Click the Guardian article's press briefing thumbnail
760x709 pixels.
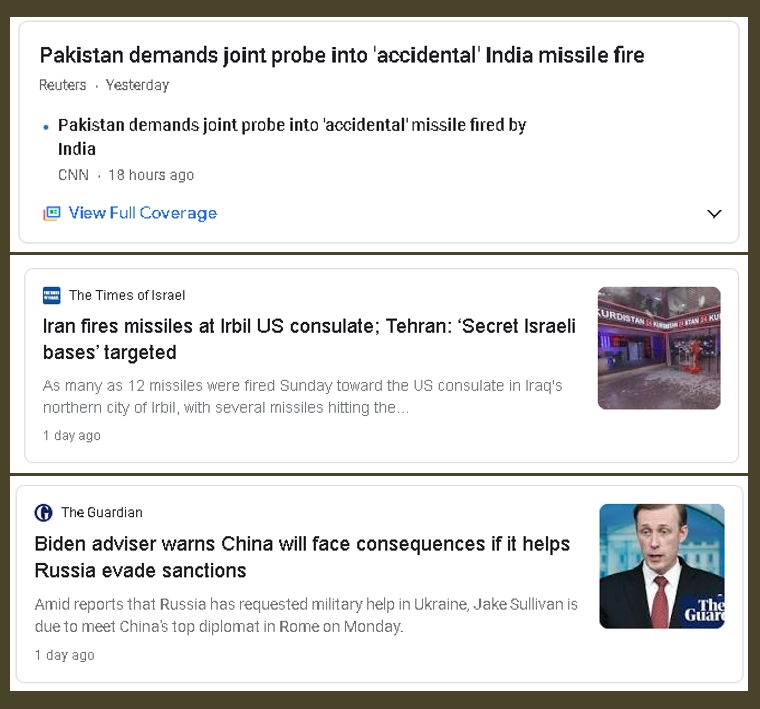(x=662, y=566)
